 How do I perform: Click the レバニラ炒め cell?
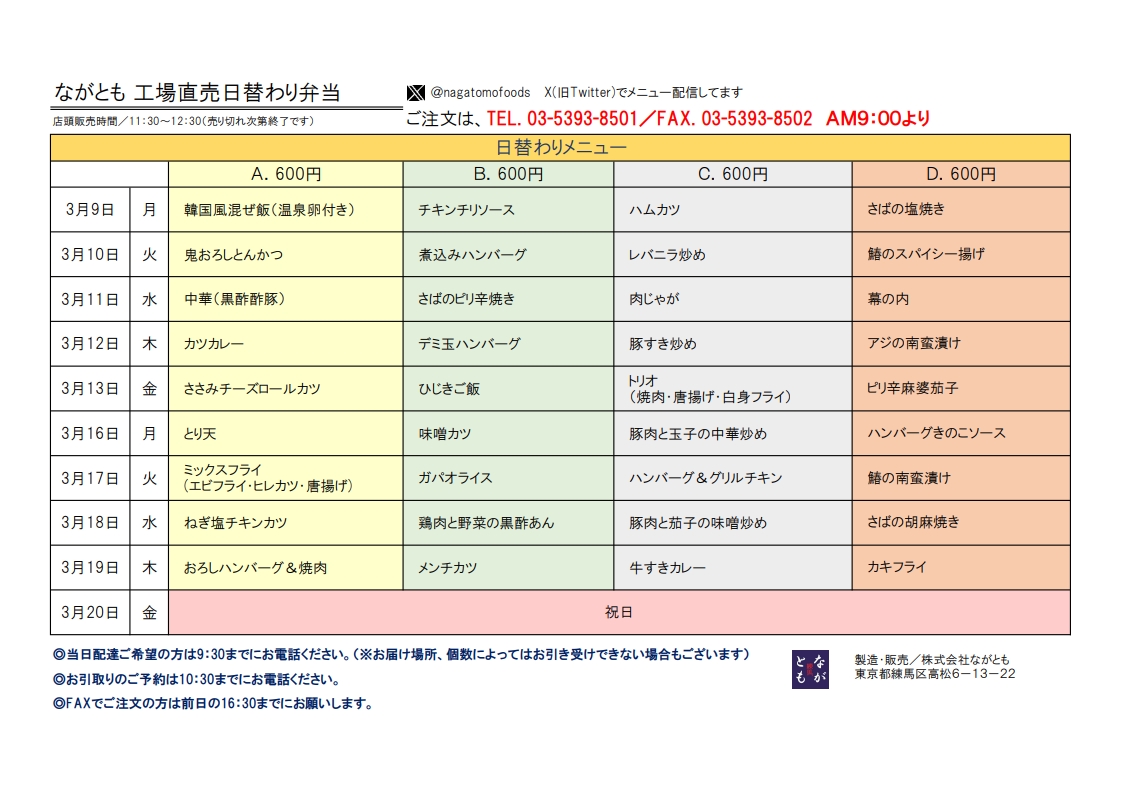click(733, 254)
